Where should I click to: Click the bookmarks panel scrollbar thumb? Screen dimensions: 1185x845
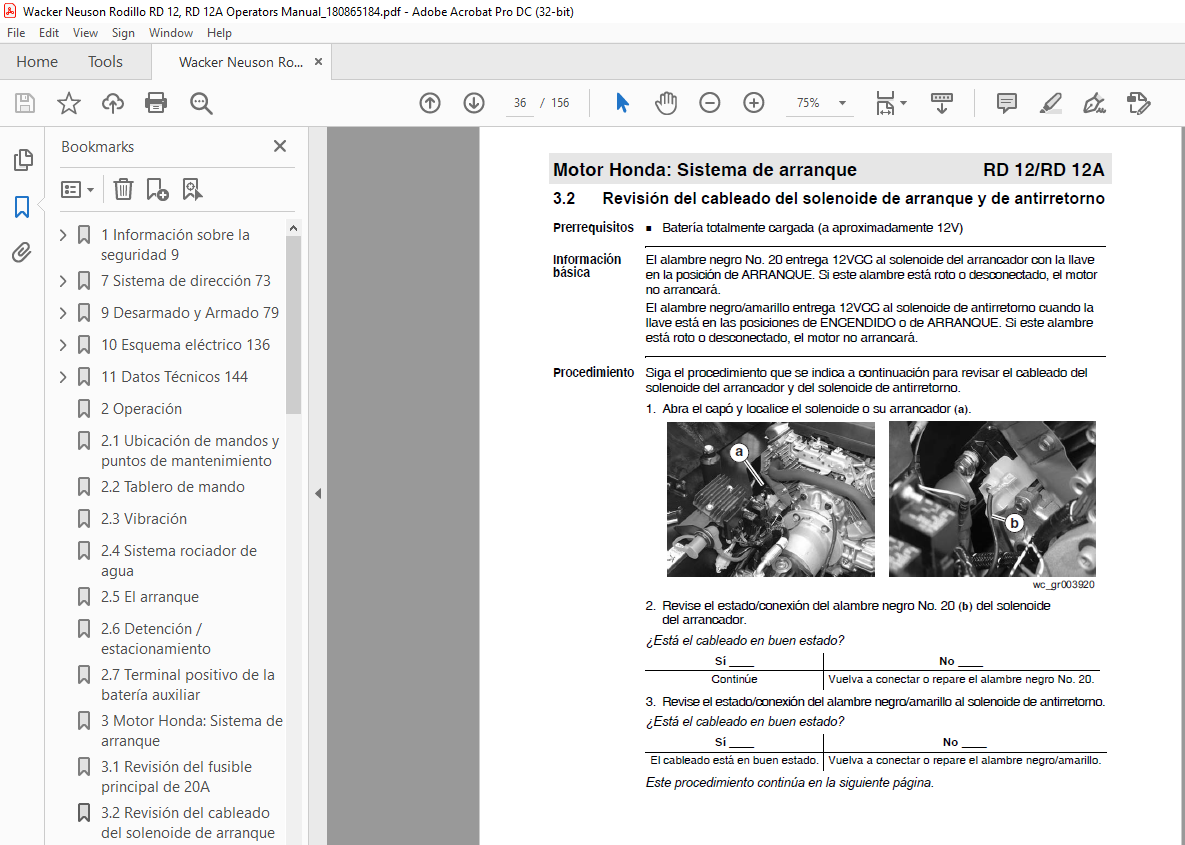point(293,325)
